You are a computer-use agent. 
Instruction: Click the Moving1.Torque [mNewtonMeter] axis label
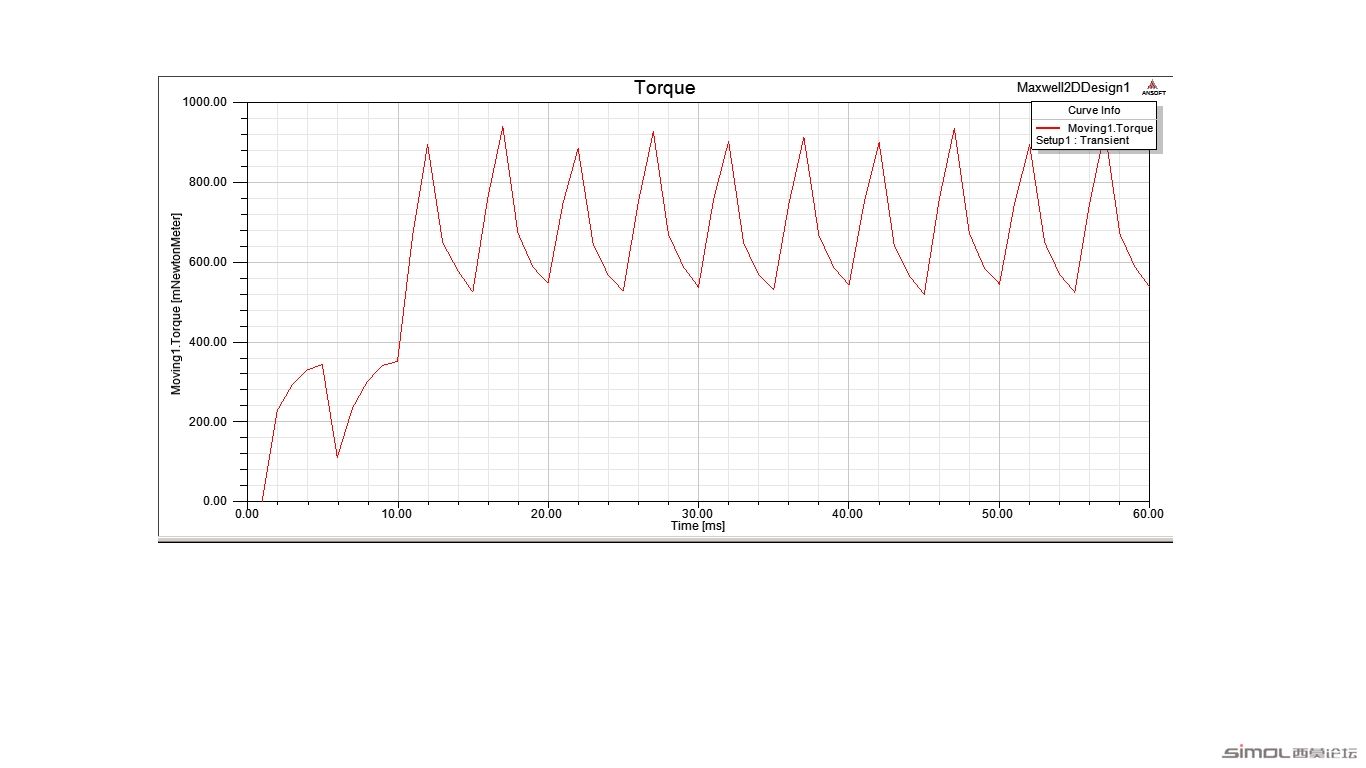point(176,303)
